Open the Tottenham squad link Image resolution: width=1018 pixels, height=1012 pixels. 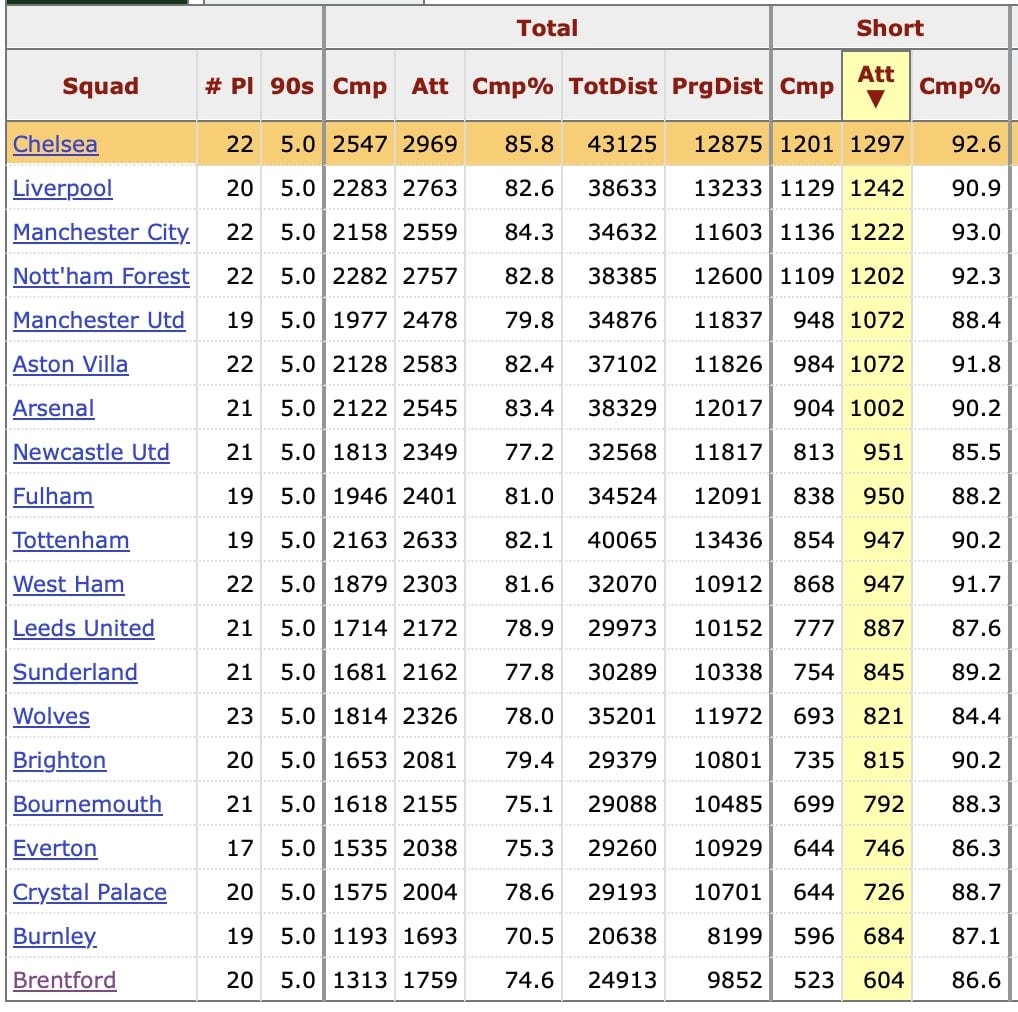(71, 540)
